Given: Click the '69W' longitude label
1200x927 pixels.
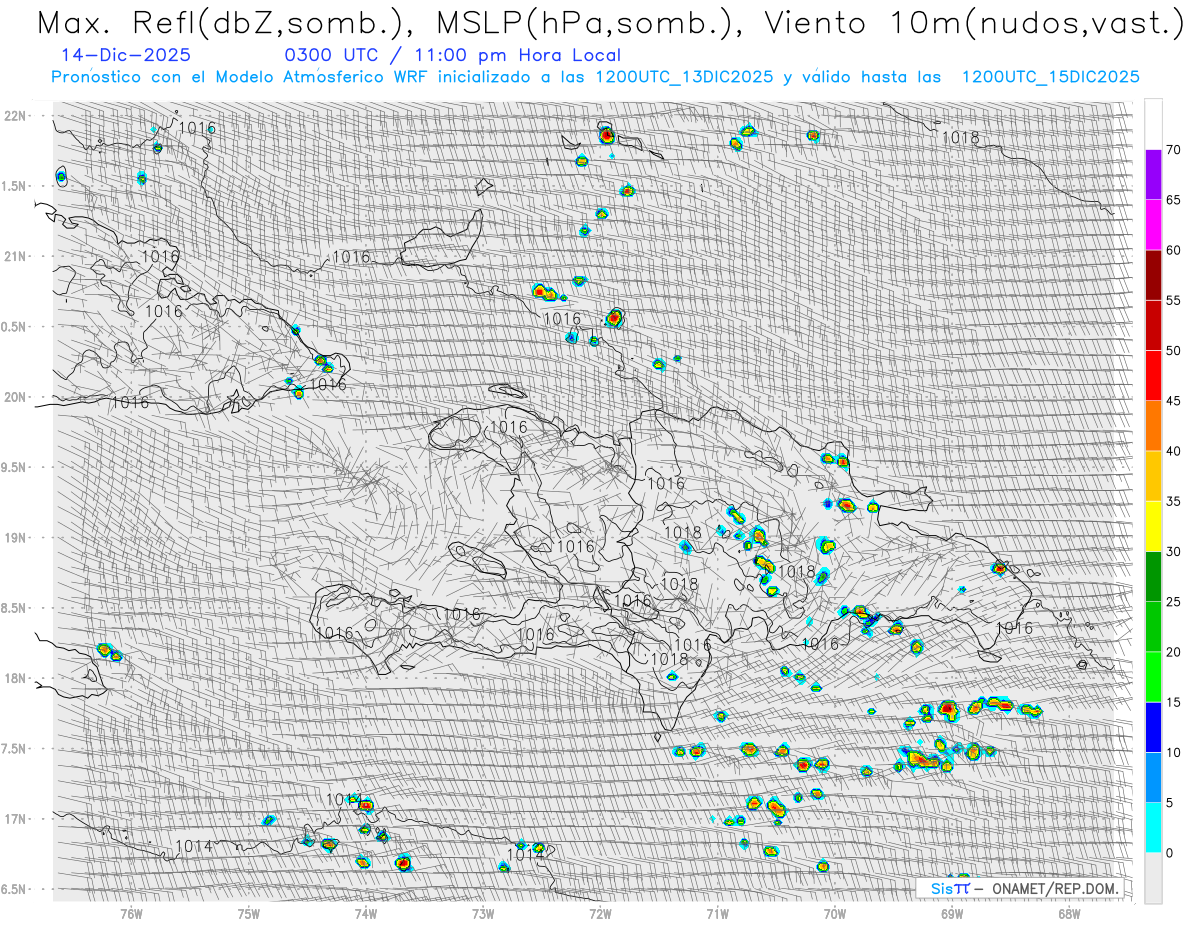Looking at the screenshot, I should (951, 913).
